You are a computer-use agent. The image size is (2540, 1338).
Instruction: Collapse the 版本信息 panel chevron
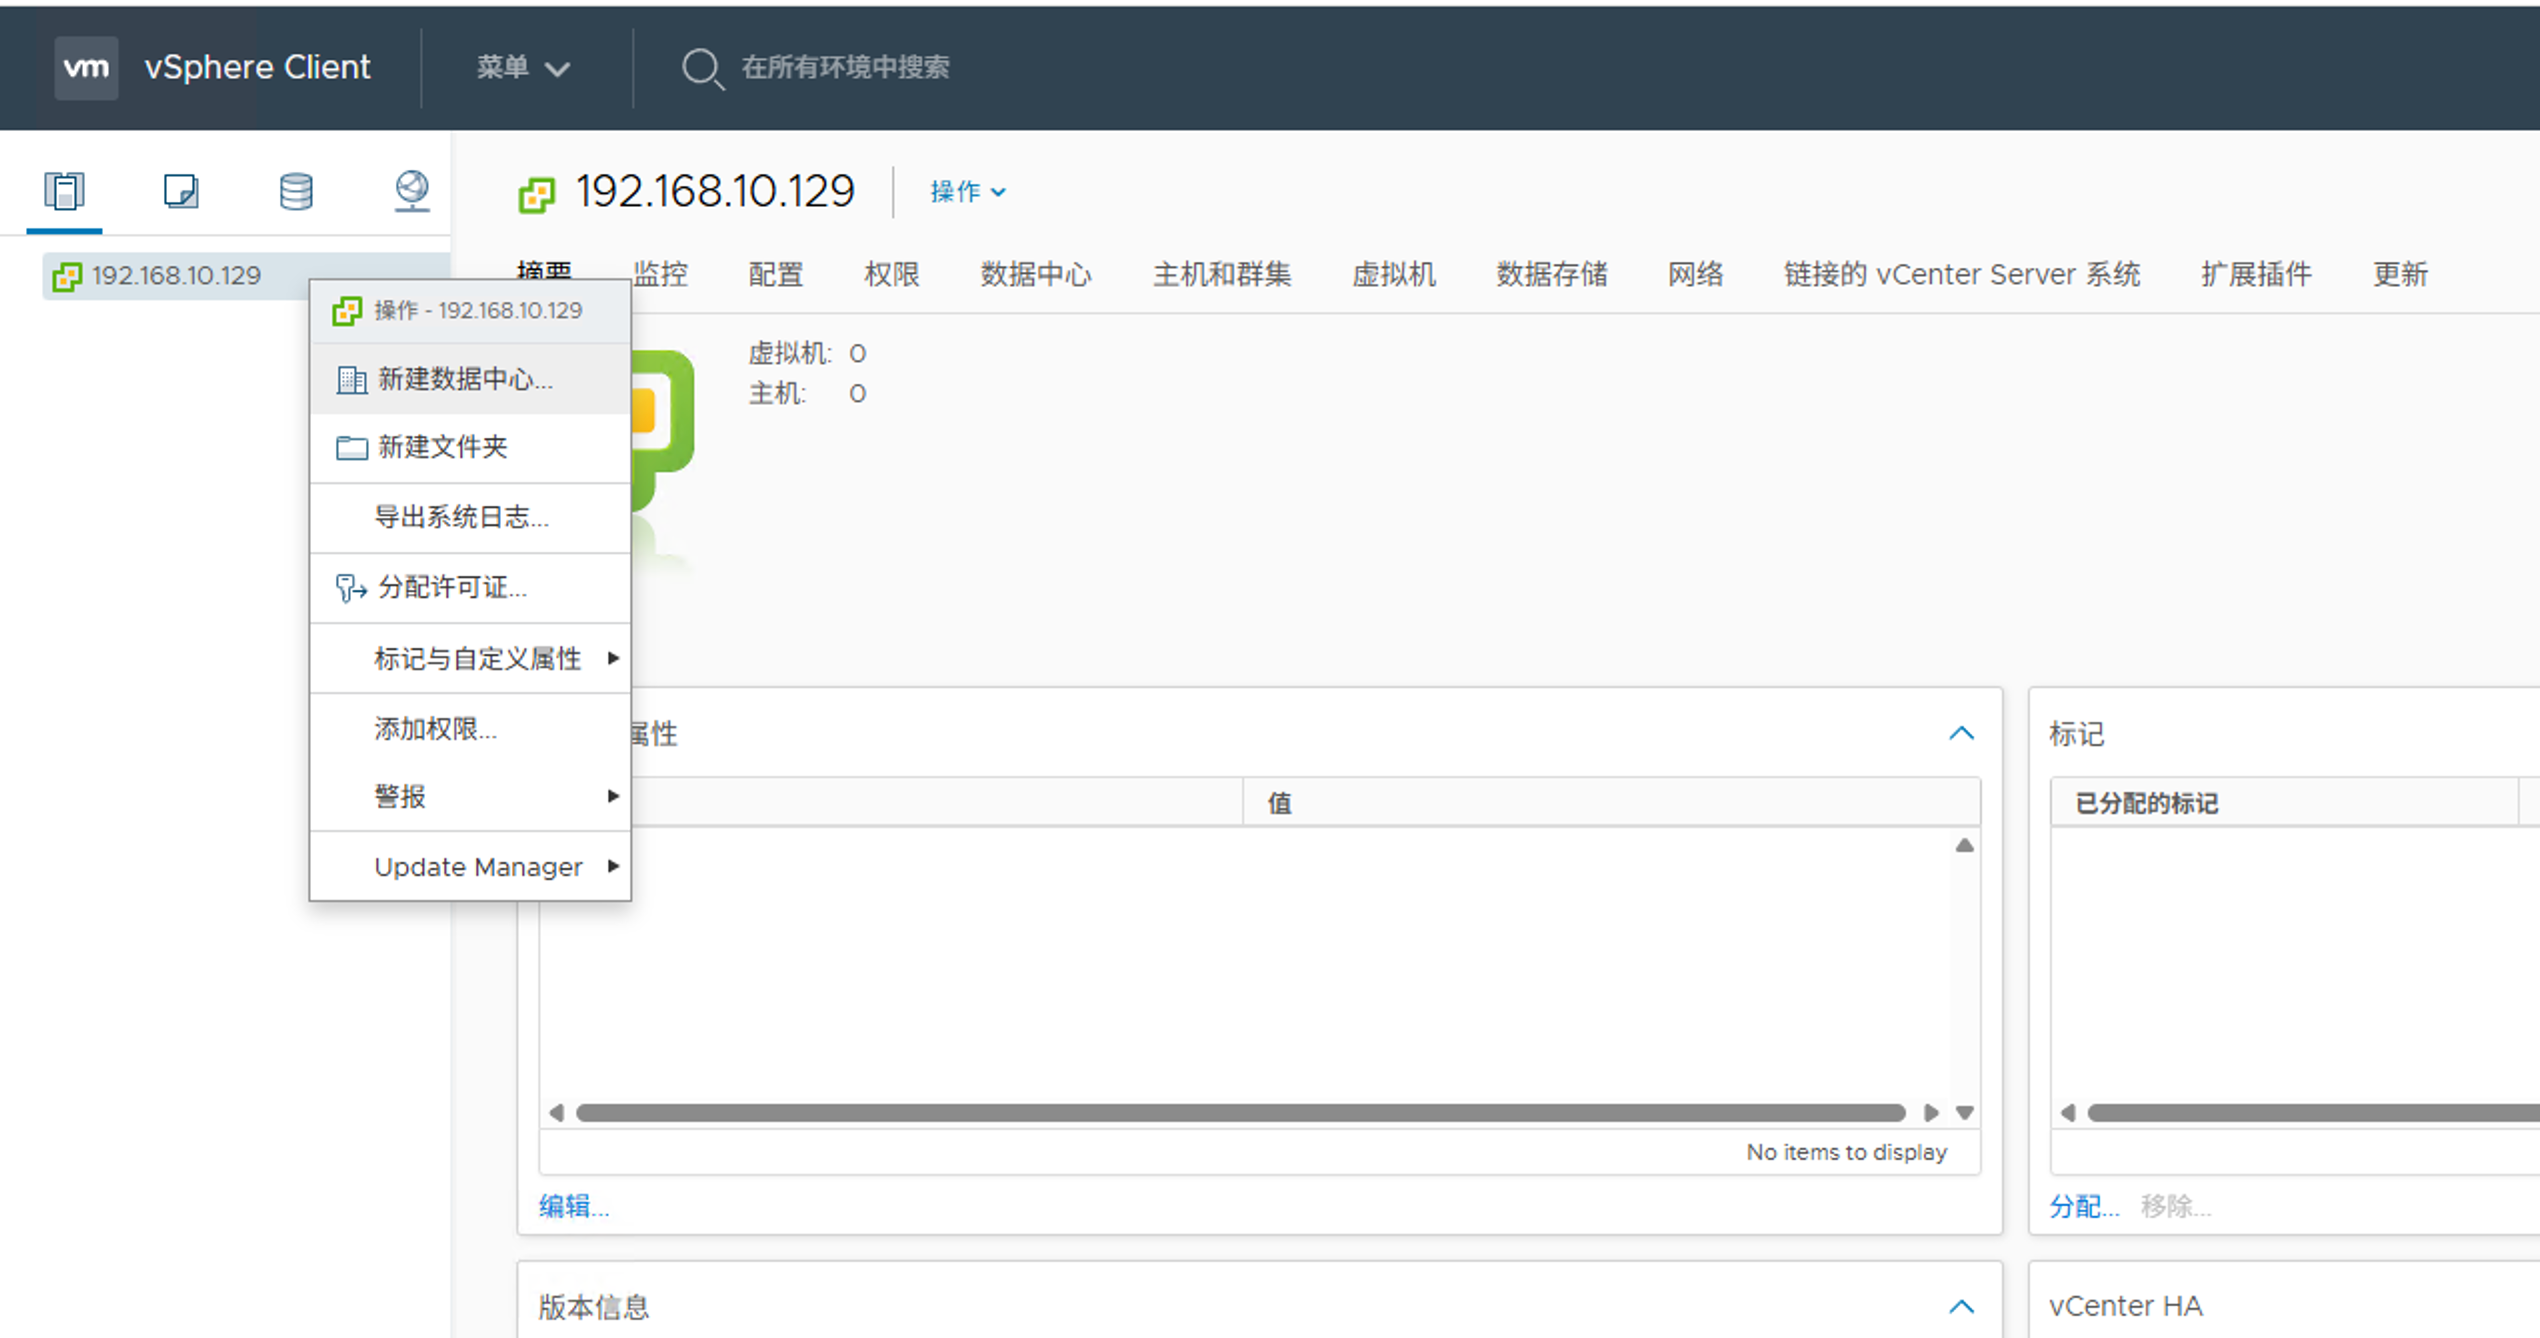click(x=1962, y=1306)
